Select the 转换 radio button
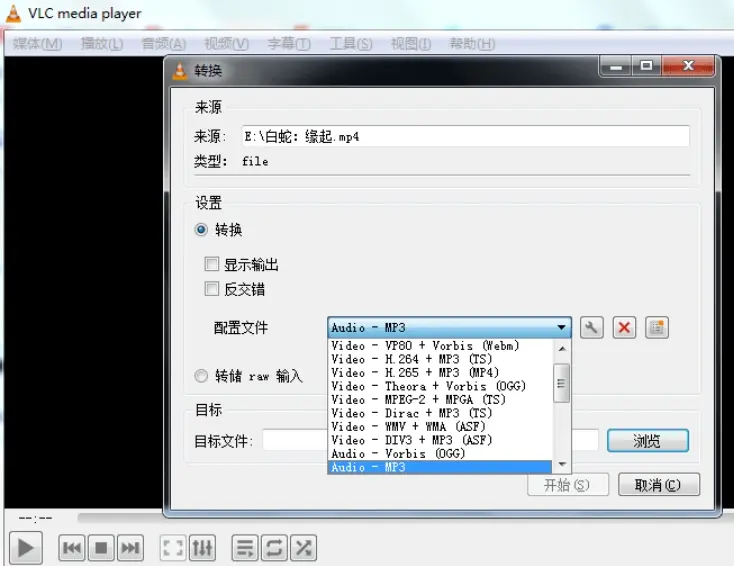Image resolution: width=734 pixels, height=566 pixels. point(201,230)
